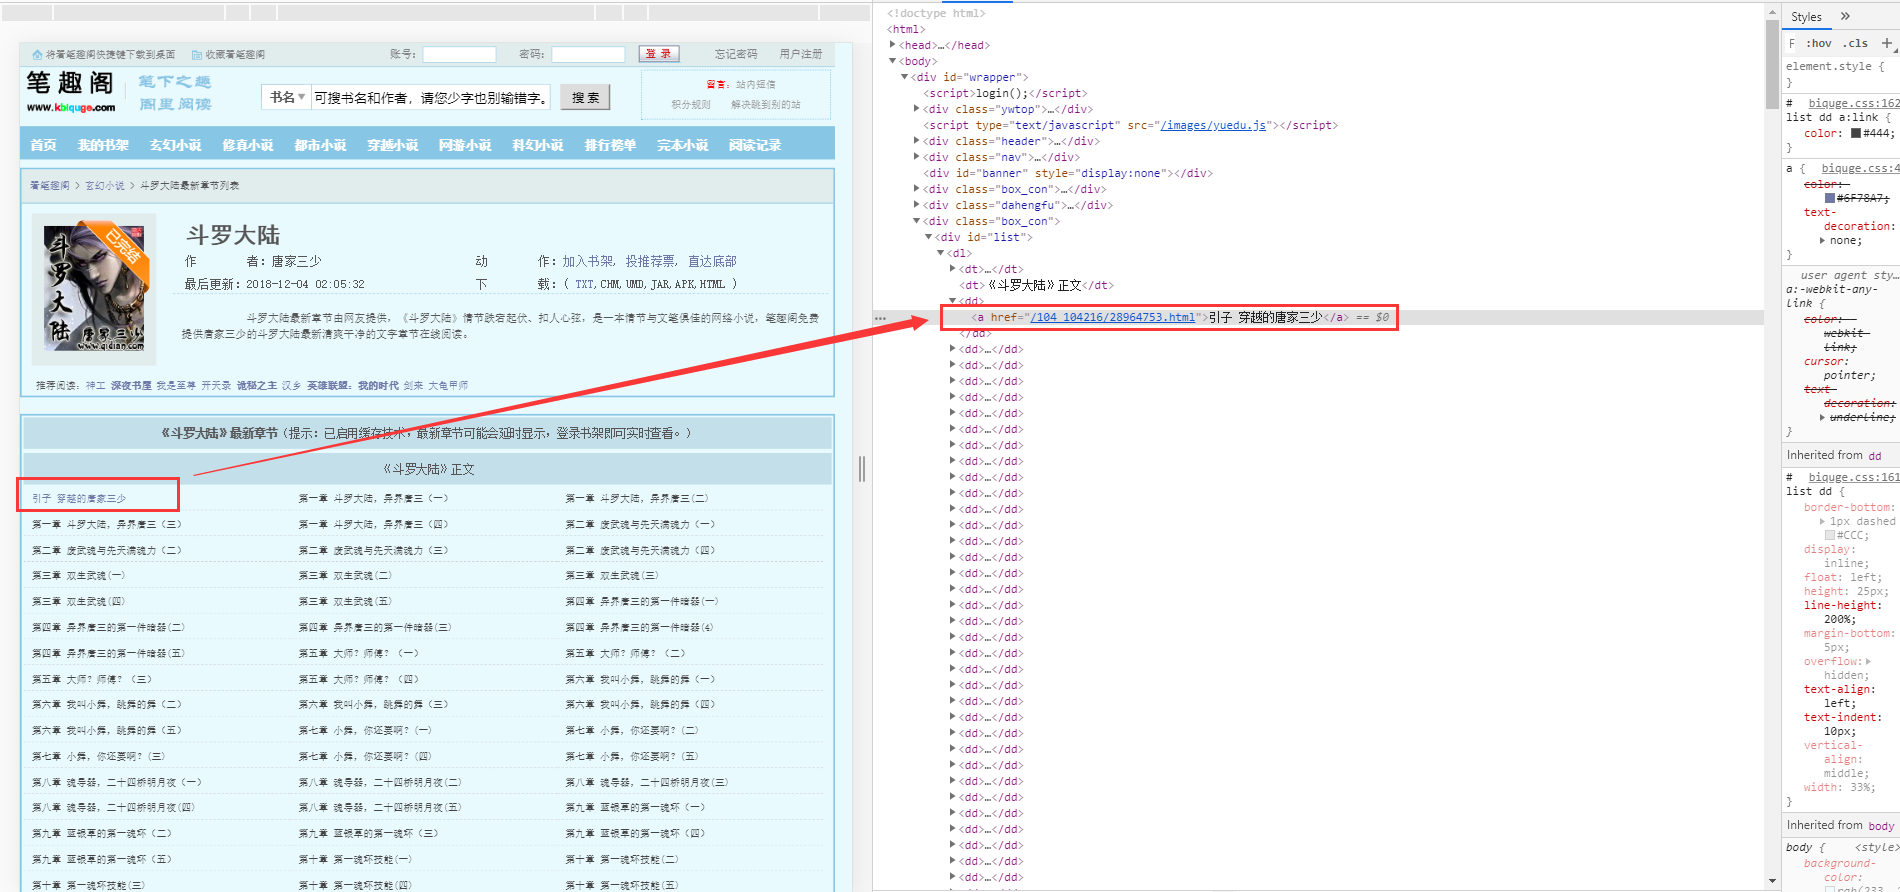
Task: Expand the div class header node
Action: (916, 141)
